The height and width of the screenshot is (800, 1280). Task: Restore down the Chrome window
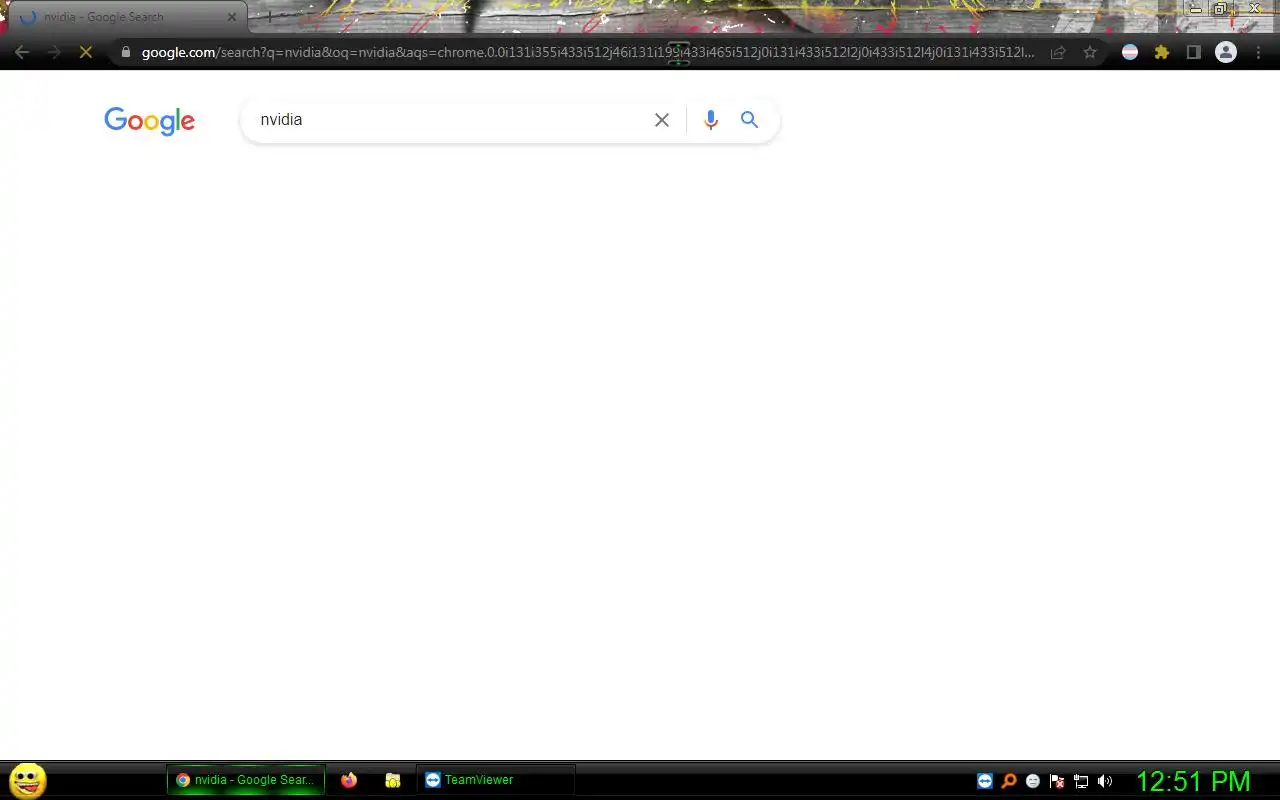pos(1221,8)
